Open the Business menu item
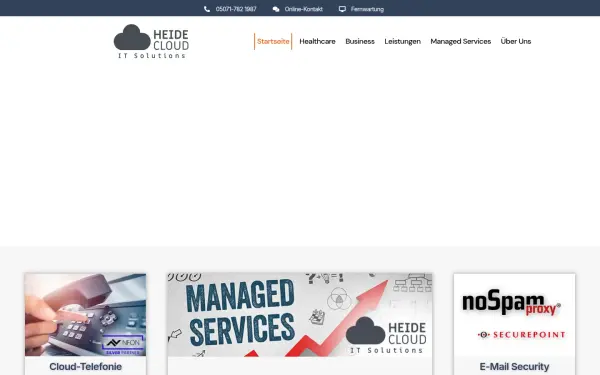 click(x=360, y=41)
